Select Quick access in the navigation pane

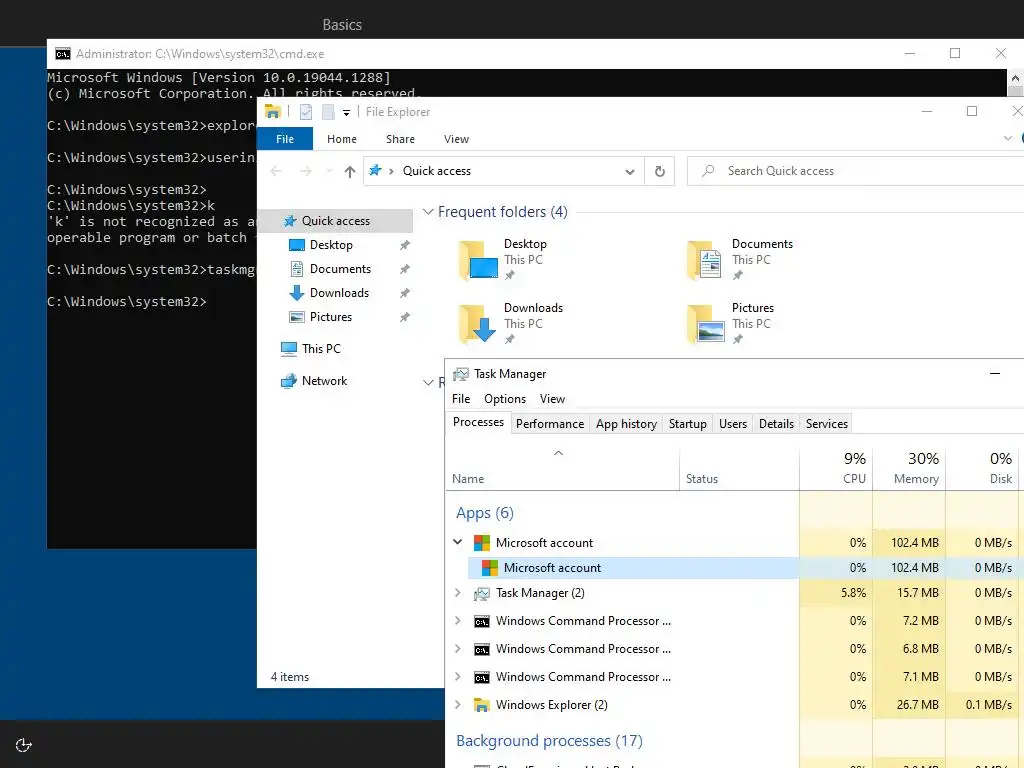pyautogui.click(x=336, y=221)
